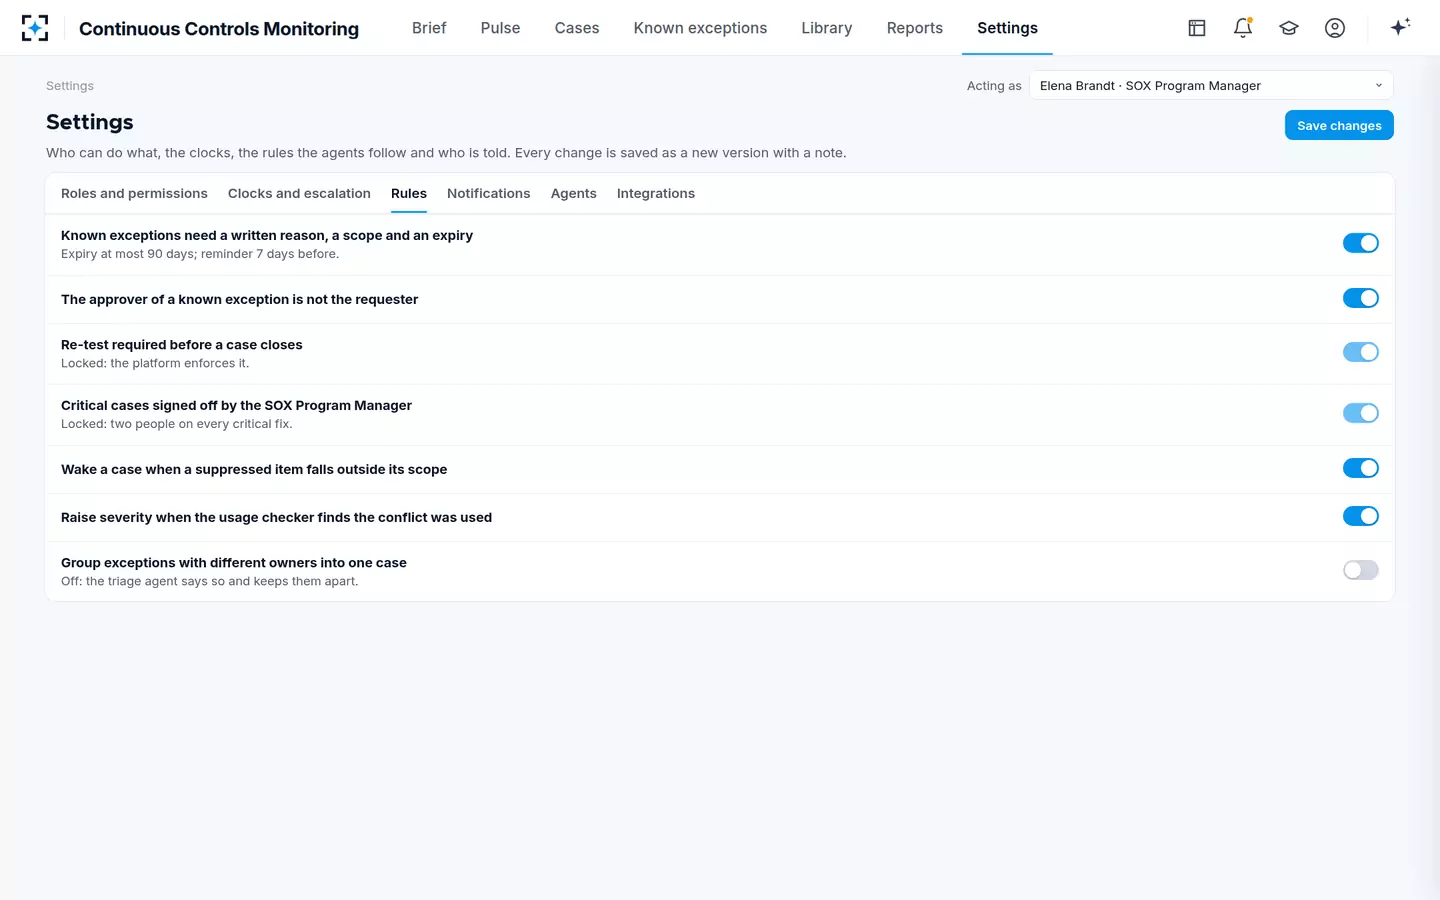Open the layout panel icon in the header
Image resolution: width=1440 pixels, height=900 pixels.
click(x=1197, y=28)
